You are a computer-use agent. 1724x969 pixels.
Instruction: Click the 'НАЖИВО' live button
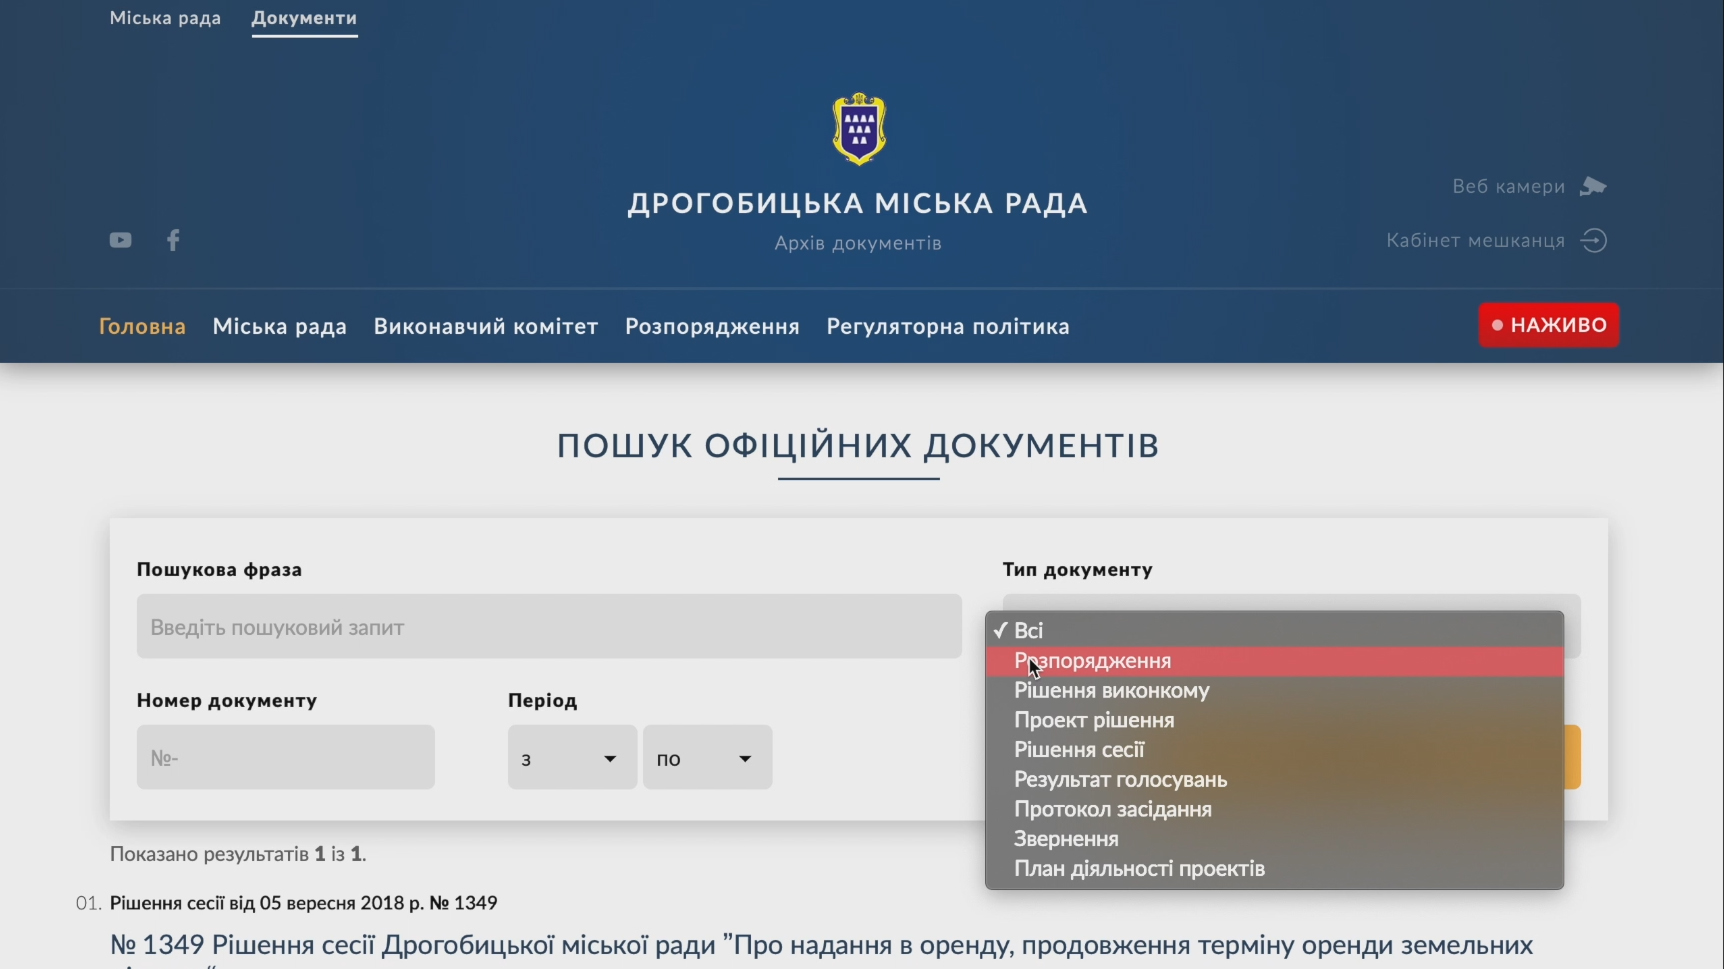tap(1549, 325)
